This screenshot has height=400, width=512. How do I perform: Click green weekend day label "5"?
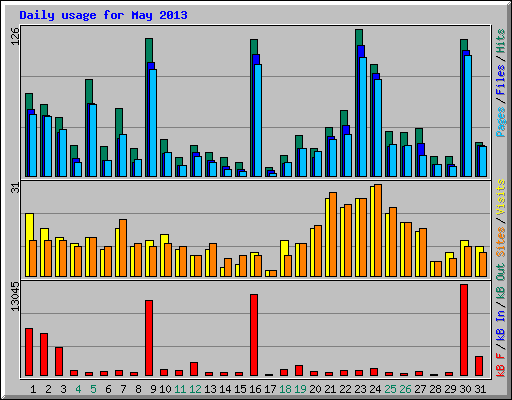coord(93,389)
